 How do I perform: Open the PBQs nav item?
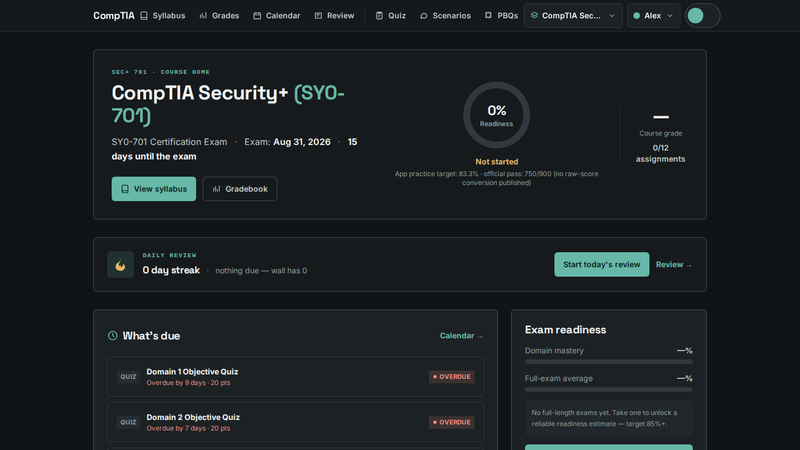(x=502, y=16)
